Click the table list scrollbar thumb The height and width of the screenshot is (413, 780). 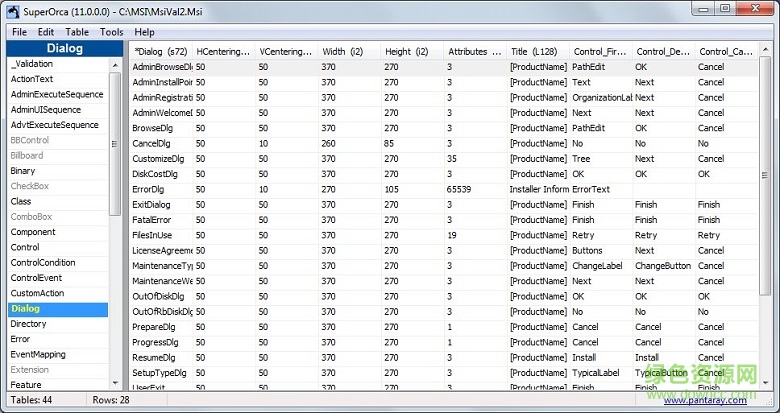(115, 144)
